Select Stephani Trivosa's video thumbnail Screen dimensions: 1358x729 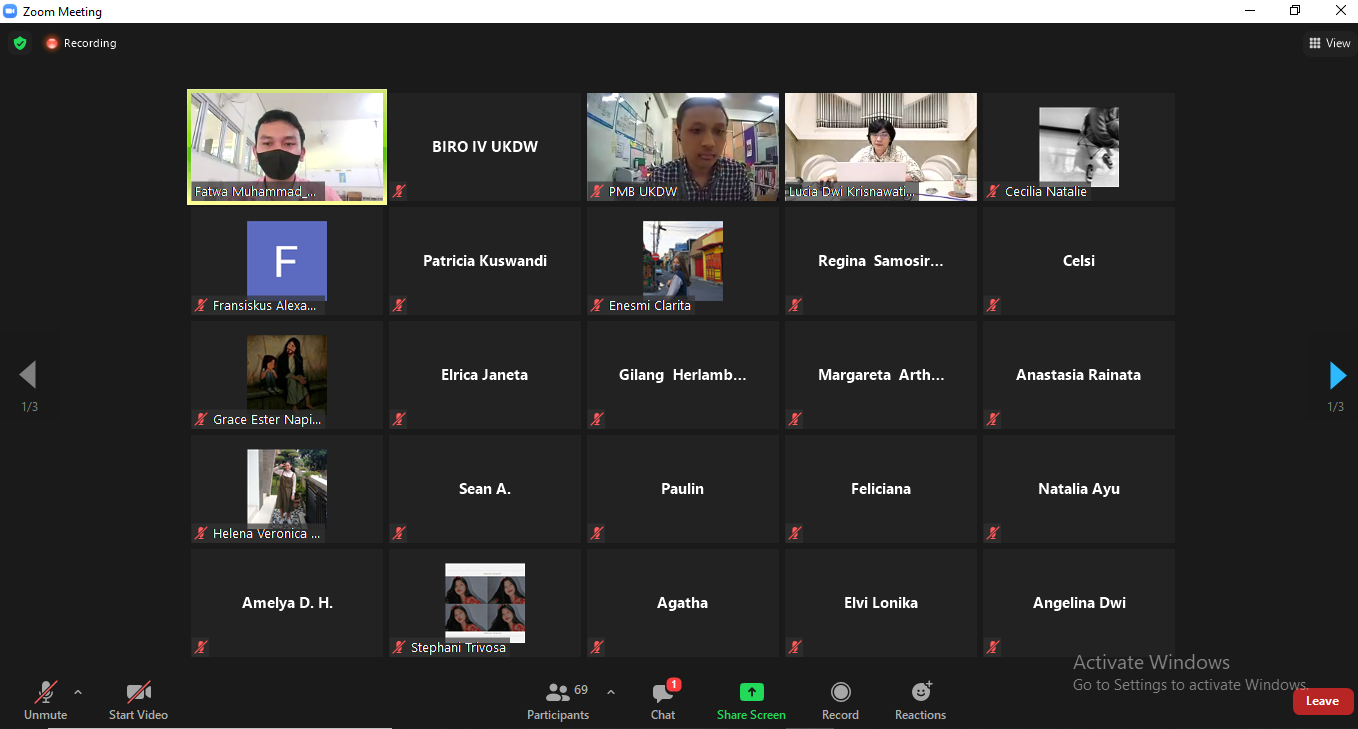484,600
